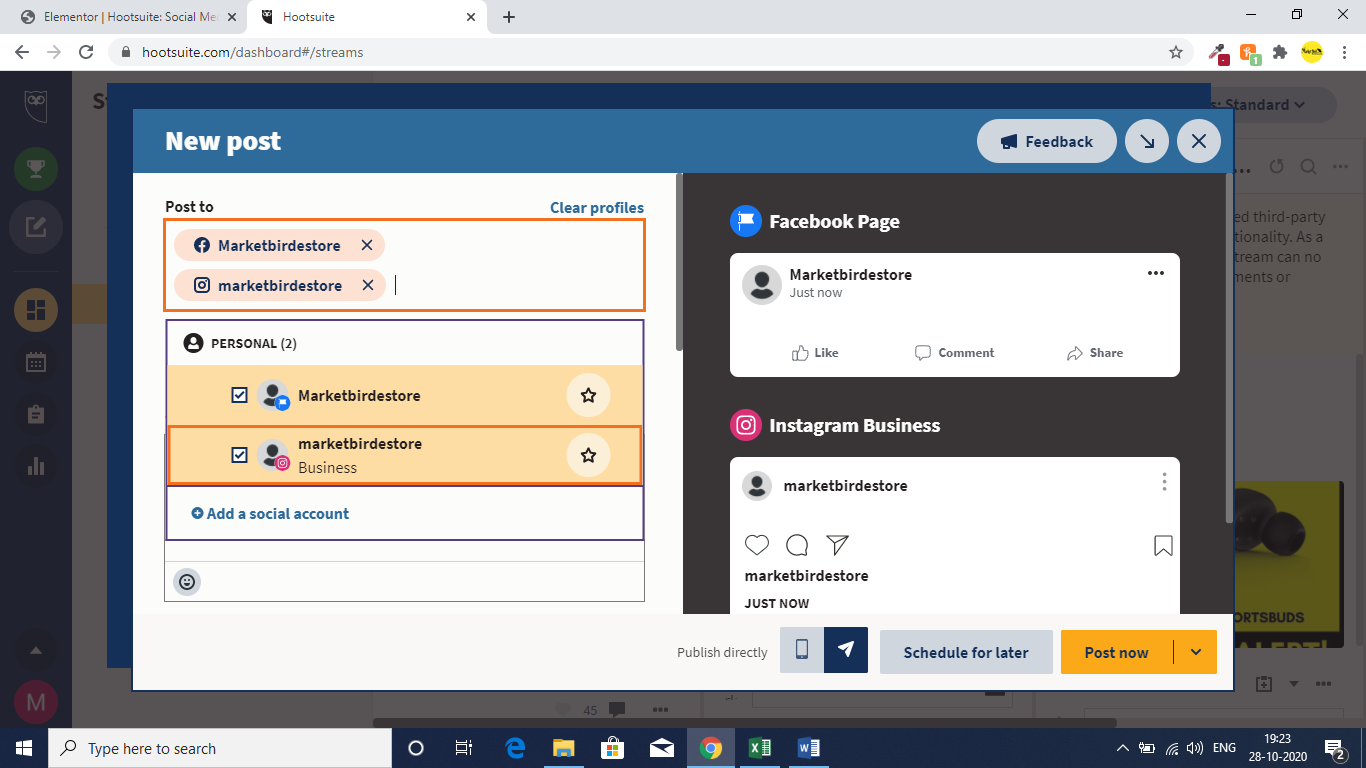Click the preview pane scrollbar
Viewport: 1366px width, 768px height.
coord(1229,350)
